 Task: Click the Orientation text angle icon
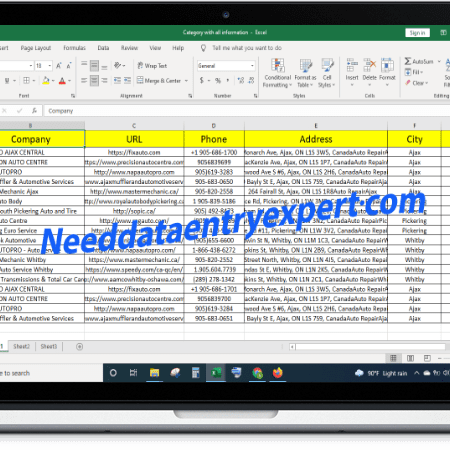117,65
